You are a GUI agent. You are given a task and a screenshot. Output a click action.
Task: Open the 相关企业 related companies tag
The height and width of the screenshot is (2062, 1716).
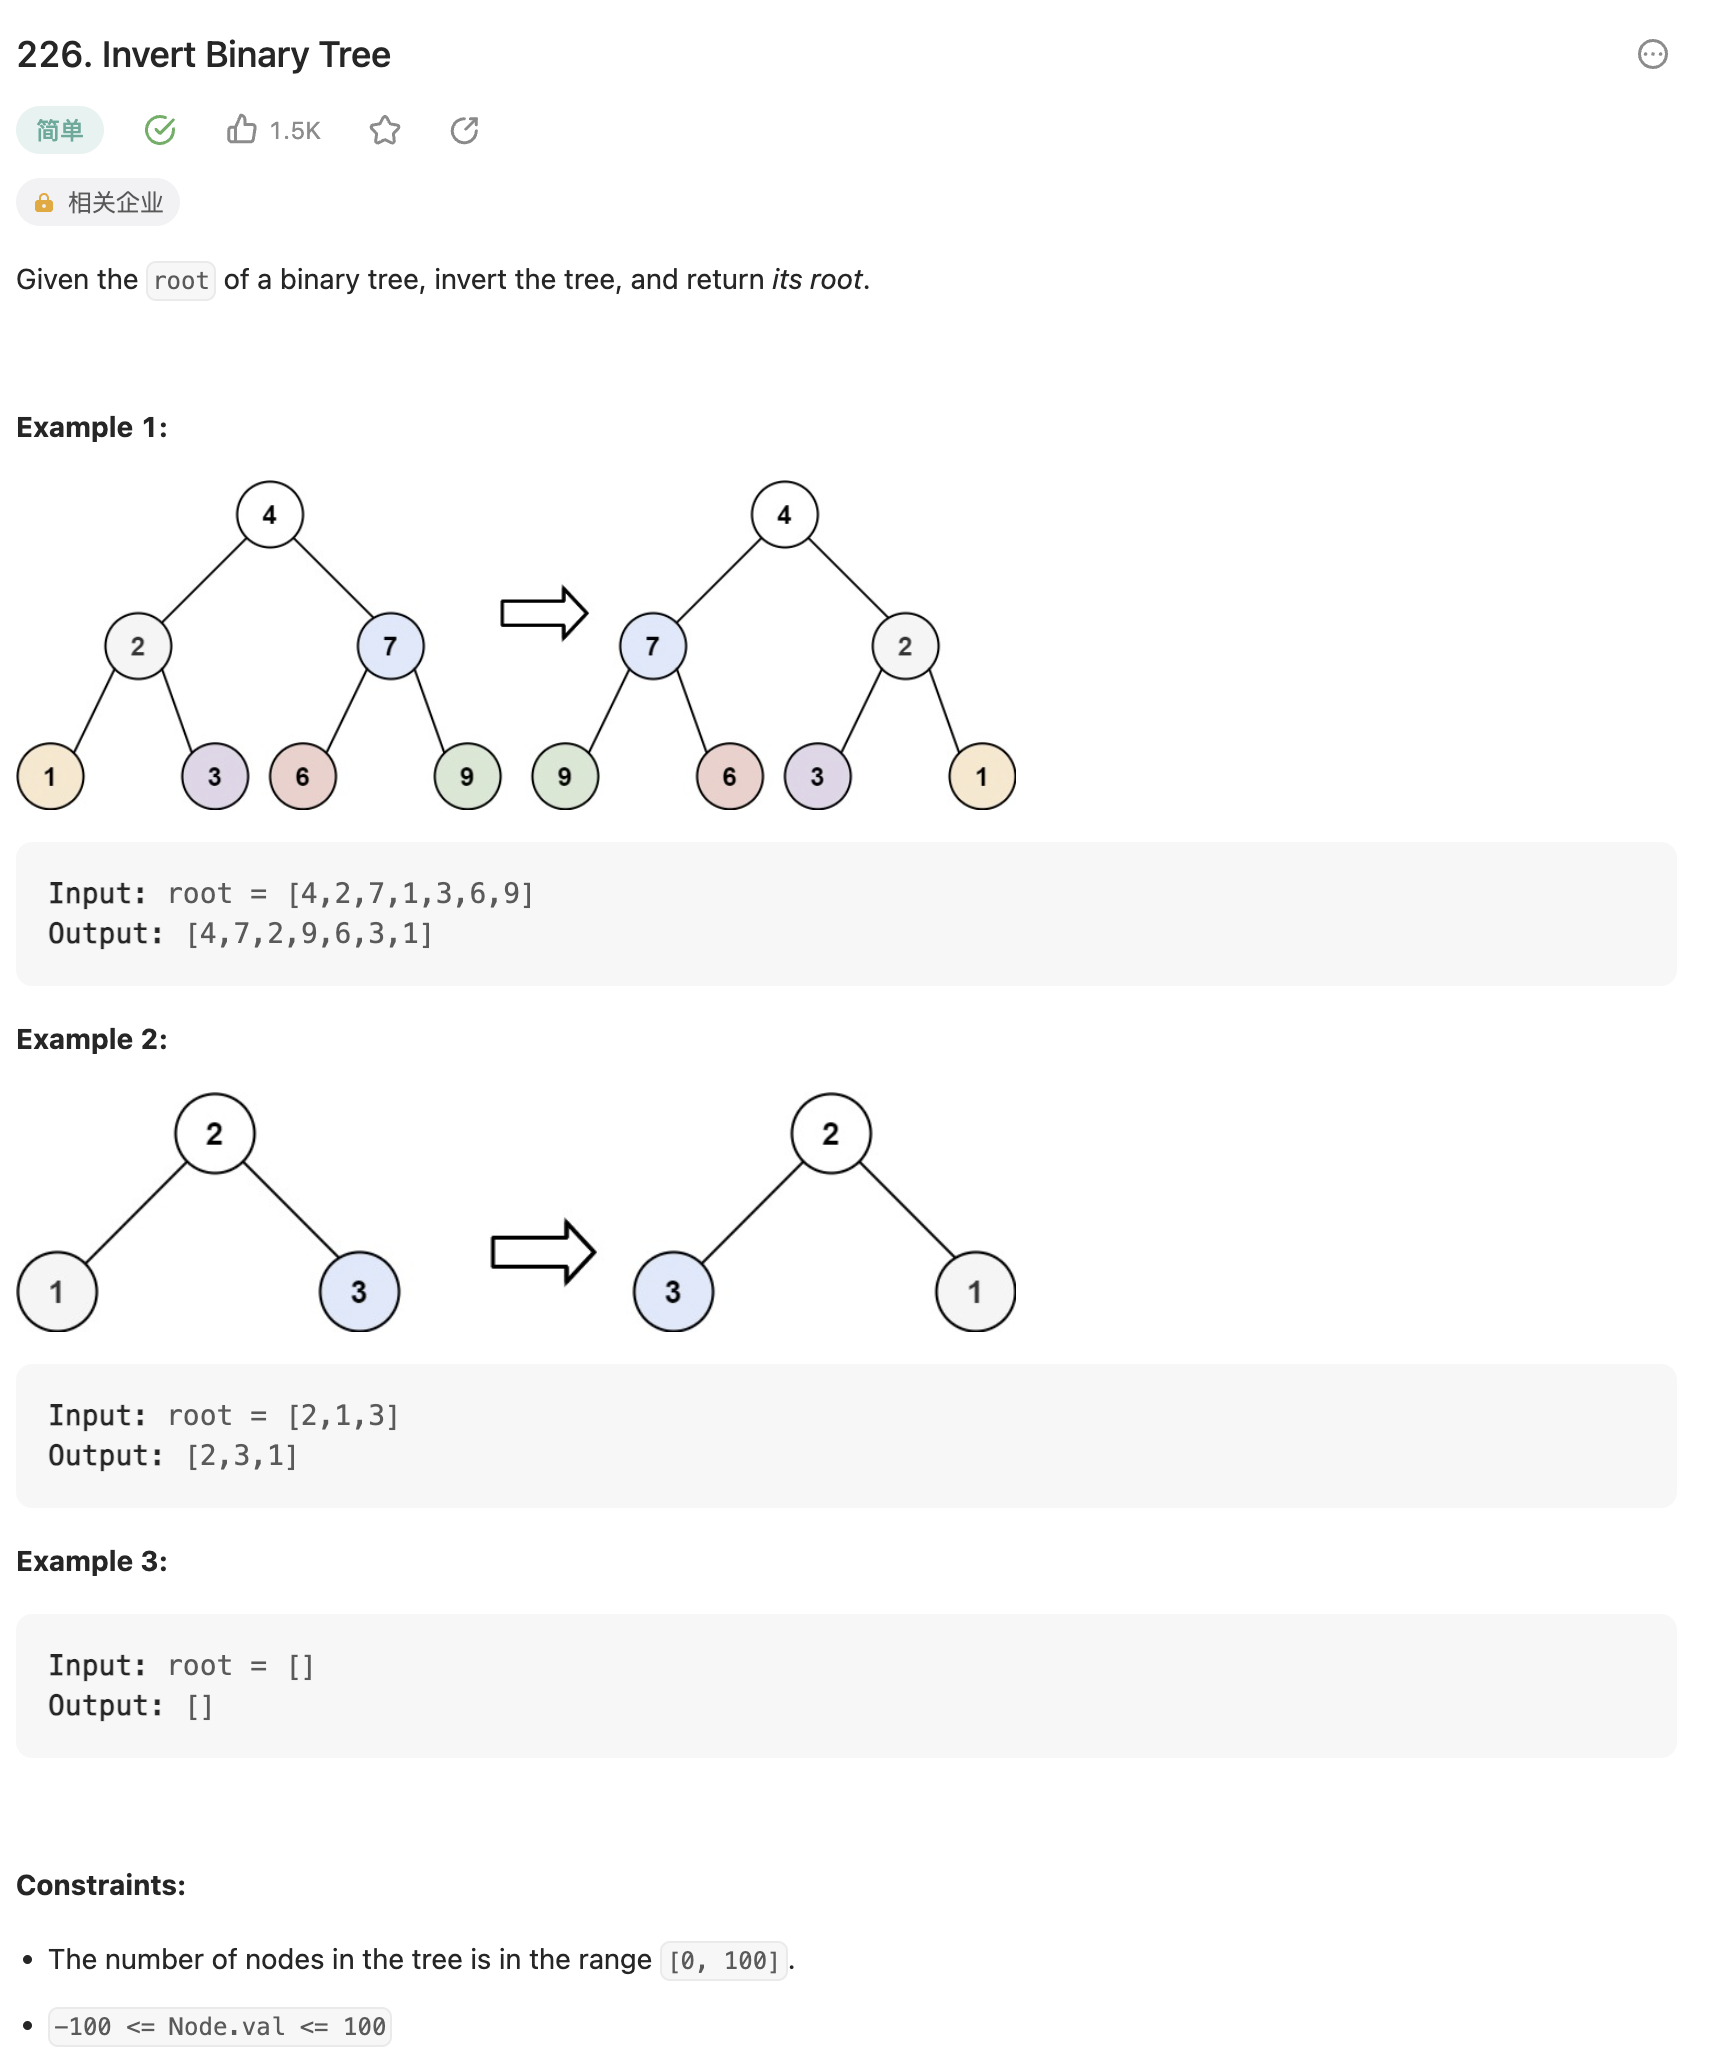(115, 203)
